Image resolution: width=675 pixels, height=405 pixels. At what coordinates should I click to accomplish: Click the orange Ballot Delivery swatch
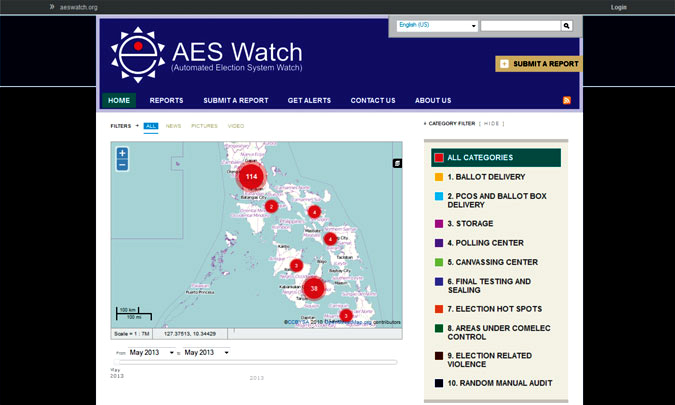[439, 177]
